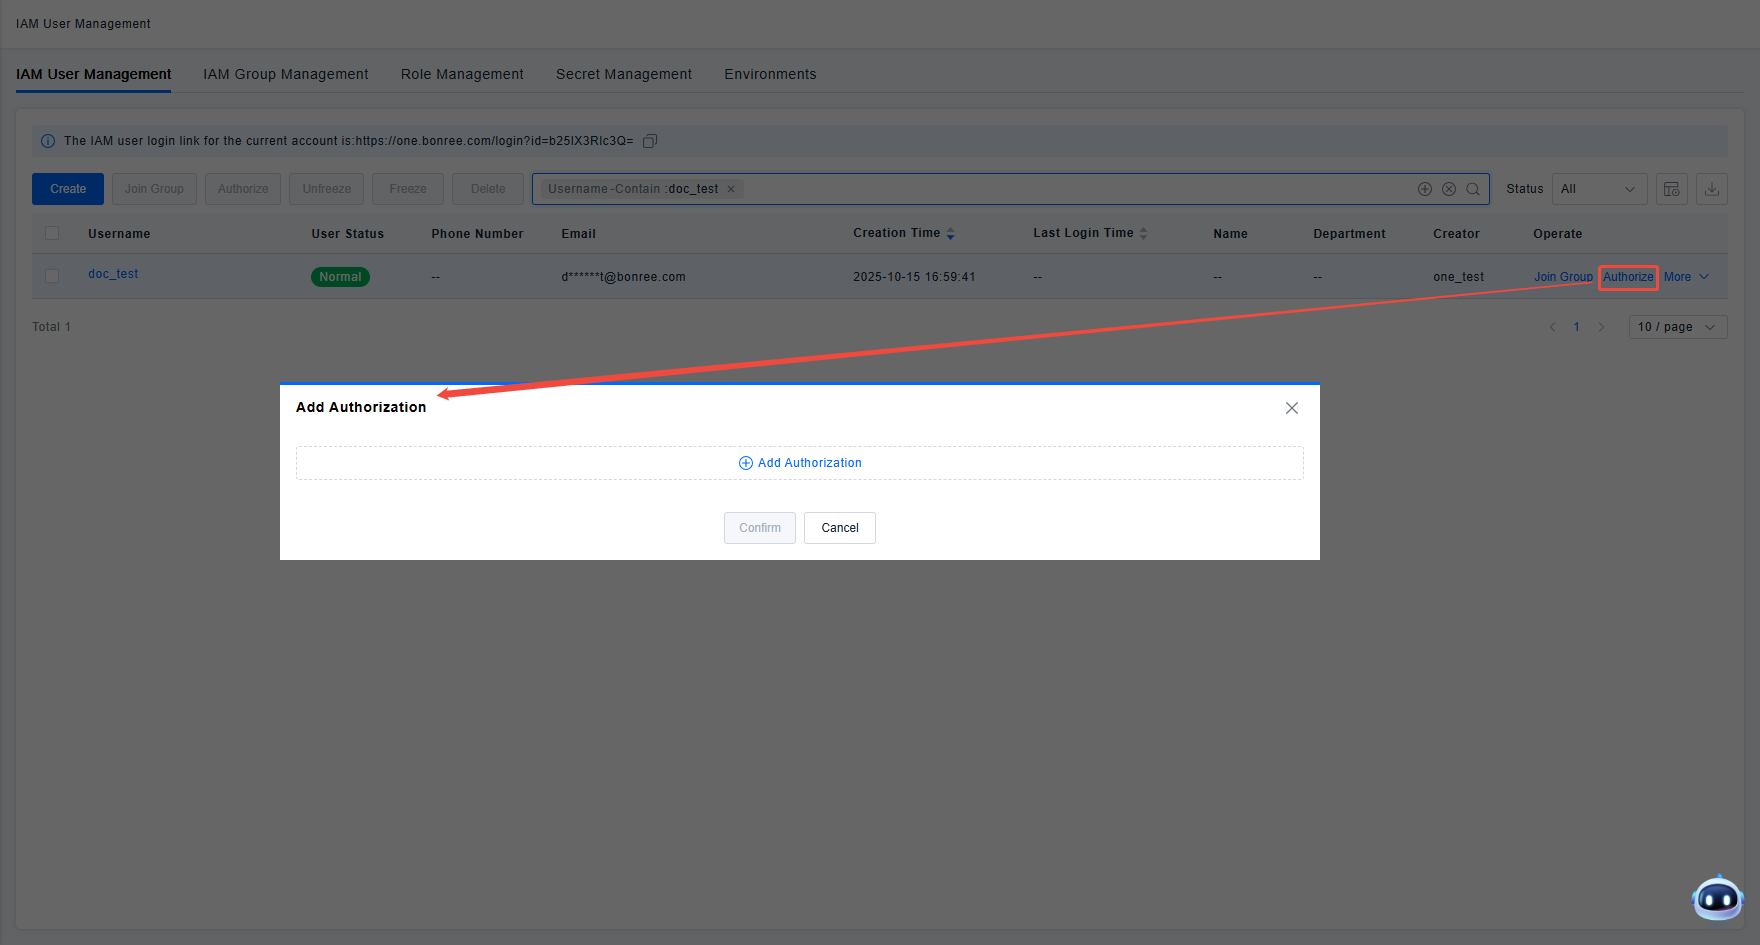The height and width of the screenshot is (945, 1760).
Task: Remove the doc_test username filter tag
Action: [731, 189]
